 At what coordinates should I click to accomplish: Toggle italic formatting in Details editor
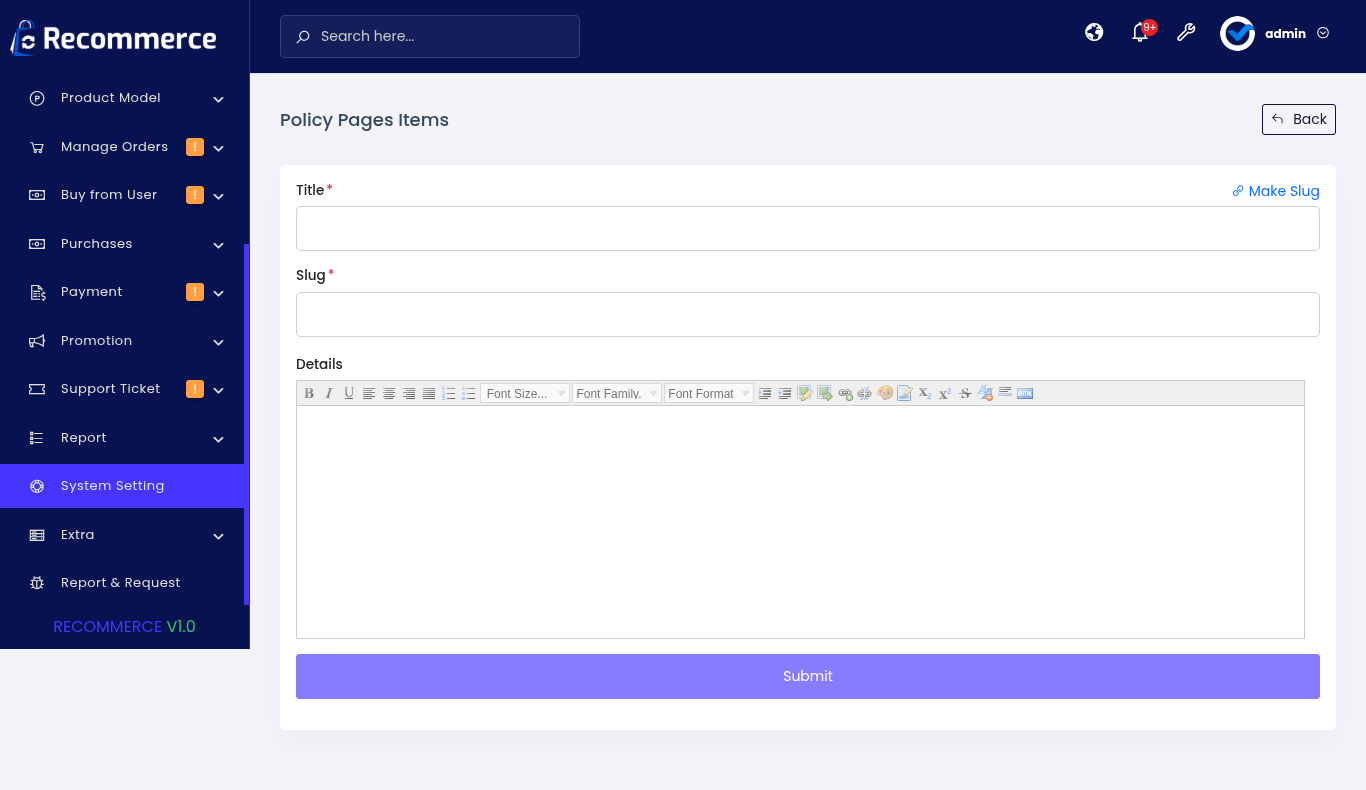point(328,393)
